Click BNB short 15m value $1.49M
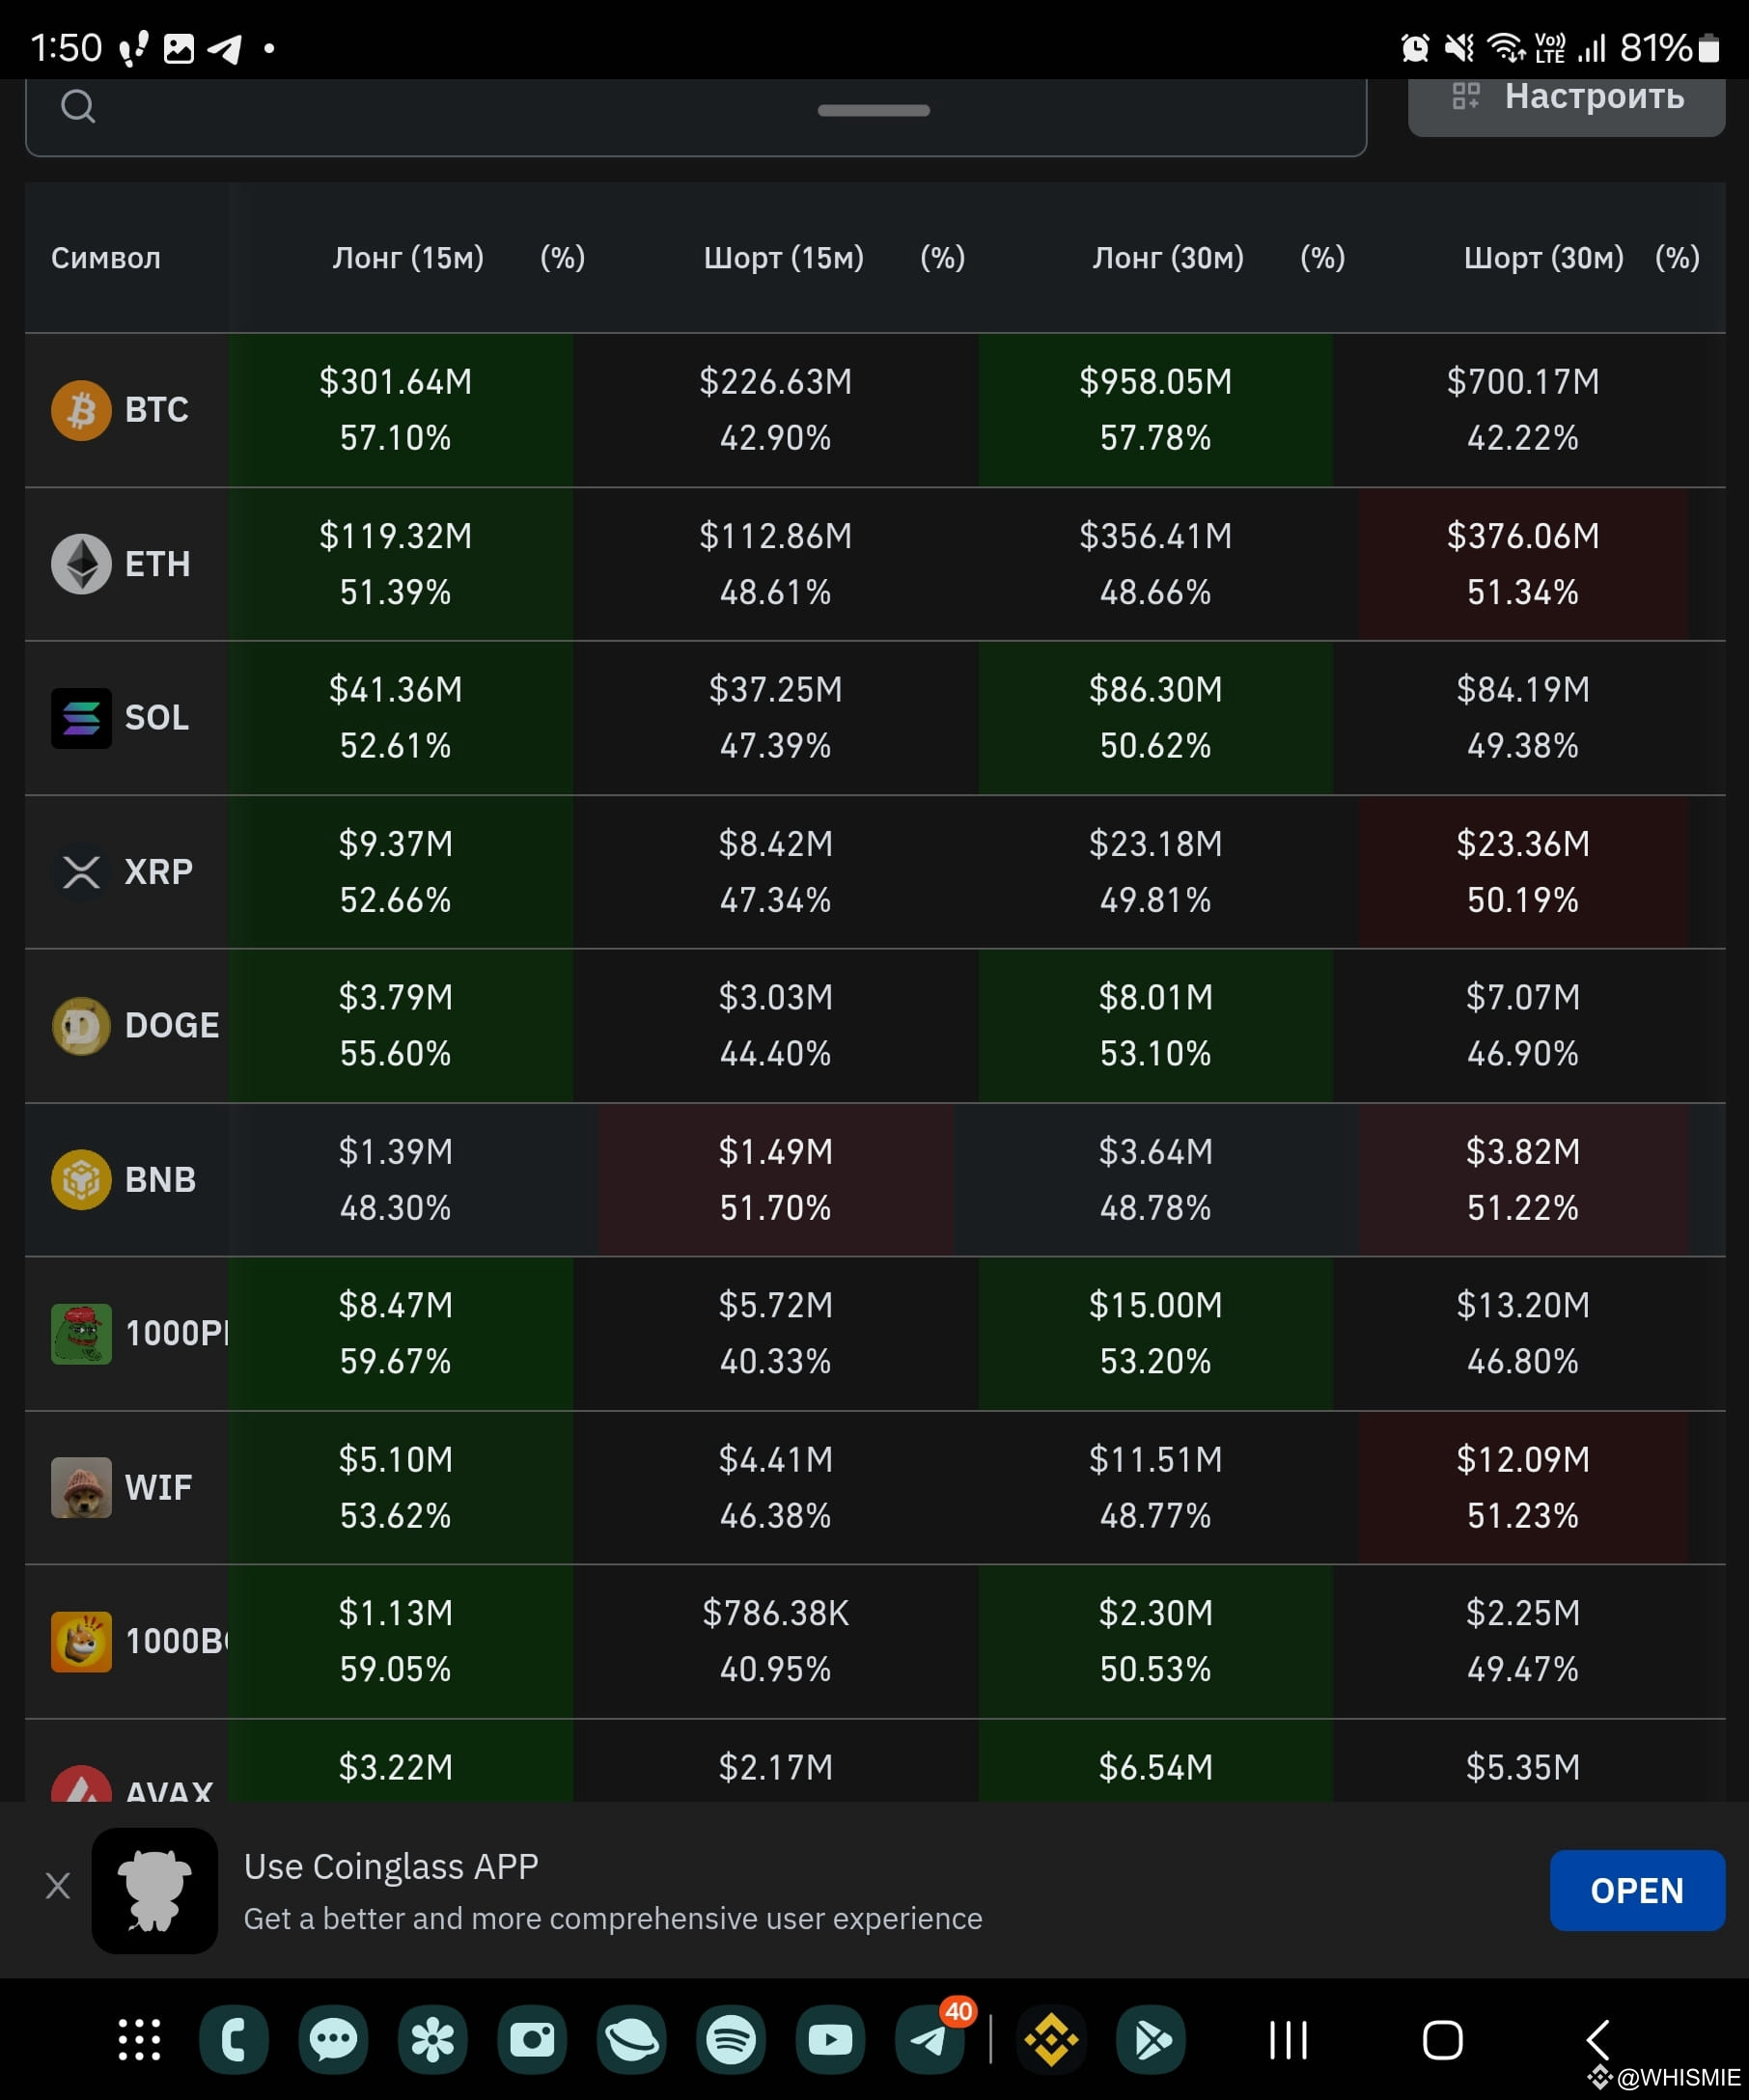The image size is (1749, 2100). [776, 1152]
